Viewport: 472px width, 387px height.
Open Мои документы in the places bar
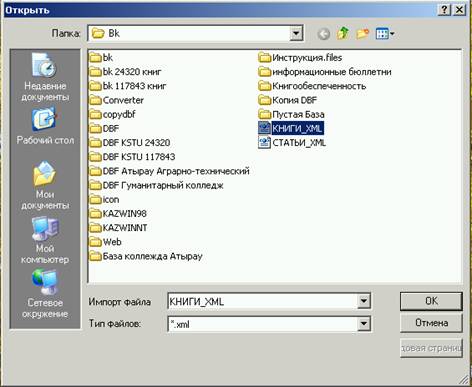[45, 186]
